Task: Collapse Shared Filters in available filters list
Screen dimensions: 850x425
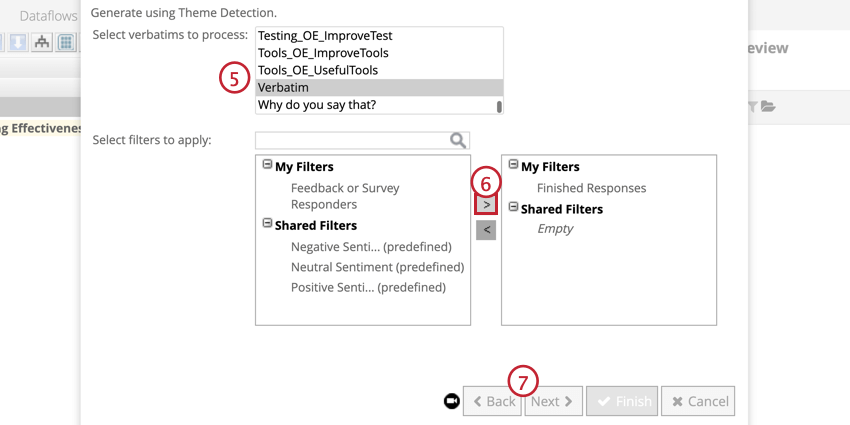Action: coord(267,224)
